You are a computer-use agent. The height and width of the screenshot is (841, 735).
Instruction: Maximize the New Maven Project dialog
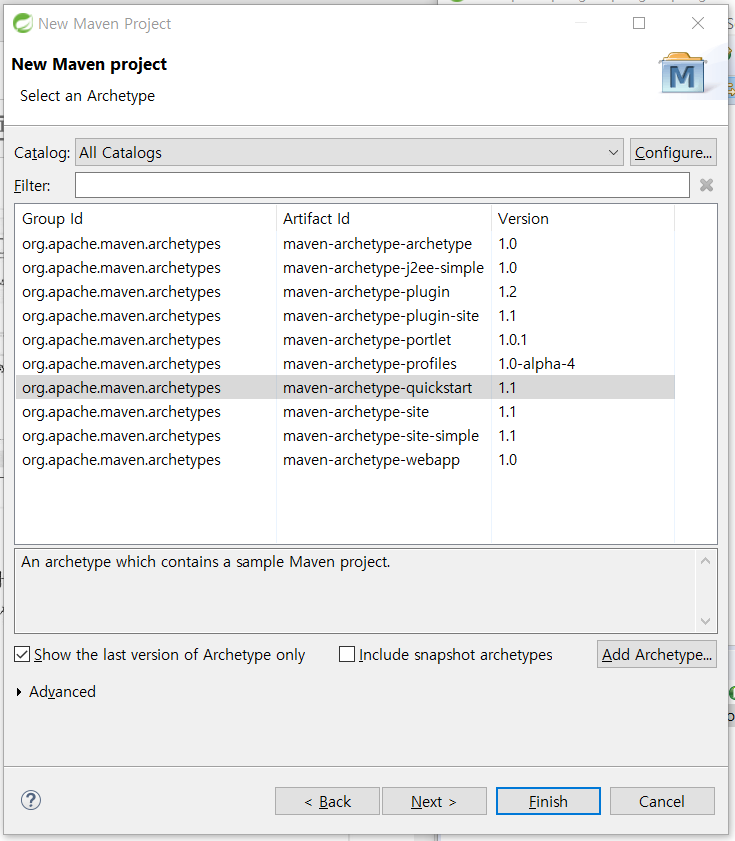(639, 23)
